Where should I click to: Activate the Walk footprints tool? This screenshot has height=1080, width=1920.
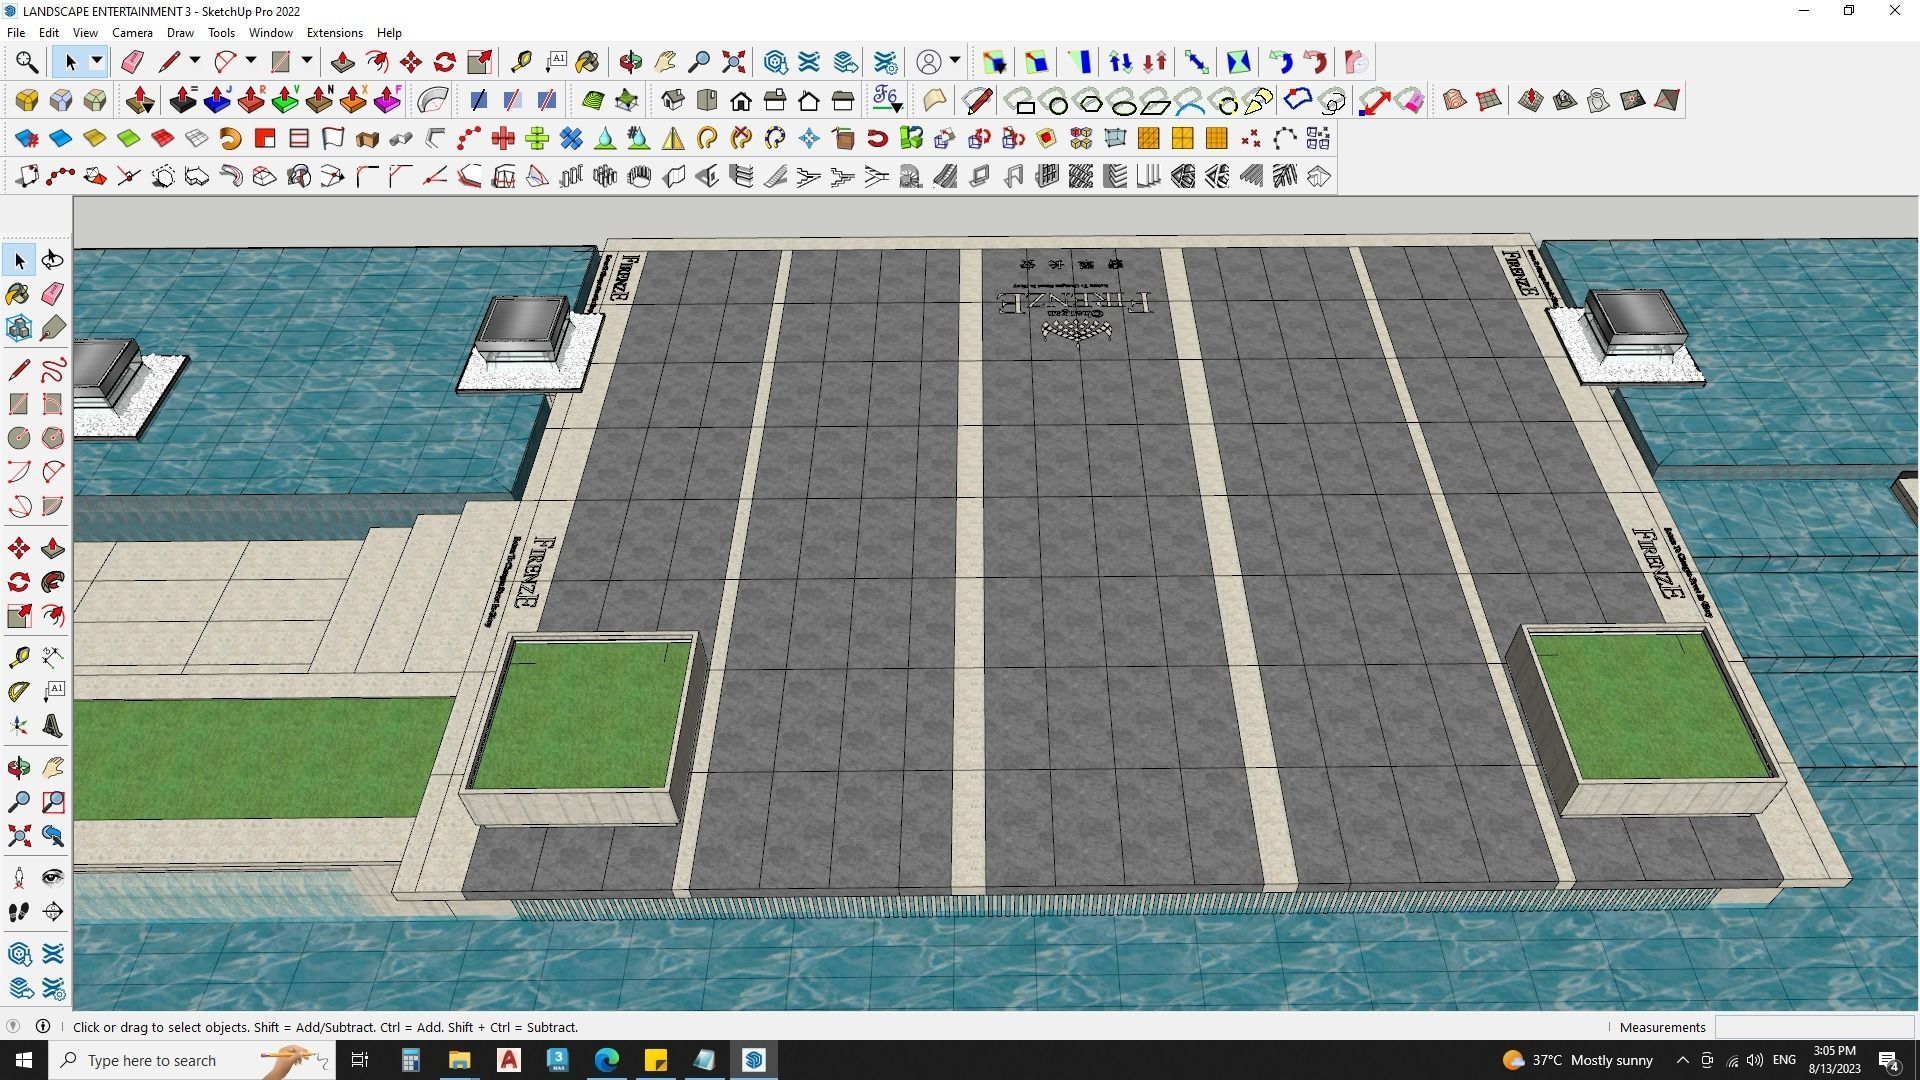pyautogui.click(x=19, y=911)
